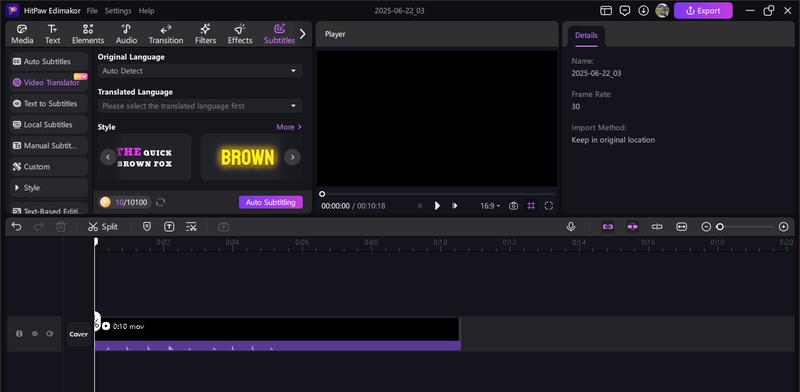Choose The Quick Brown Fox style
Viewport: 800px width, 392px height.
tap(145, 157)
